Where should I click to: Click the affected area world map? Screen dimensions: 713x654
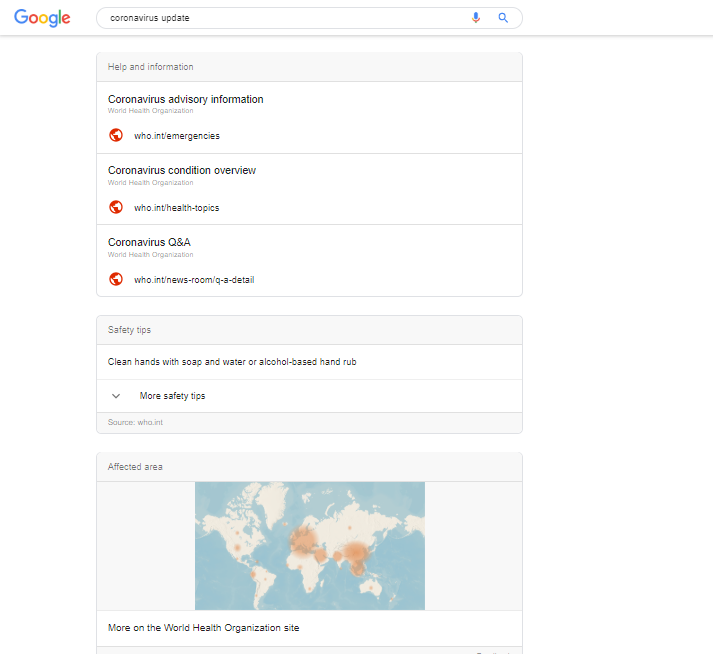pos(310,546)
